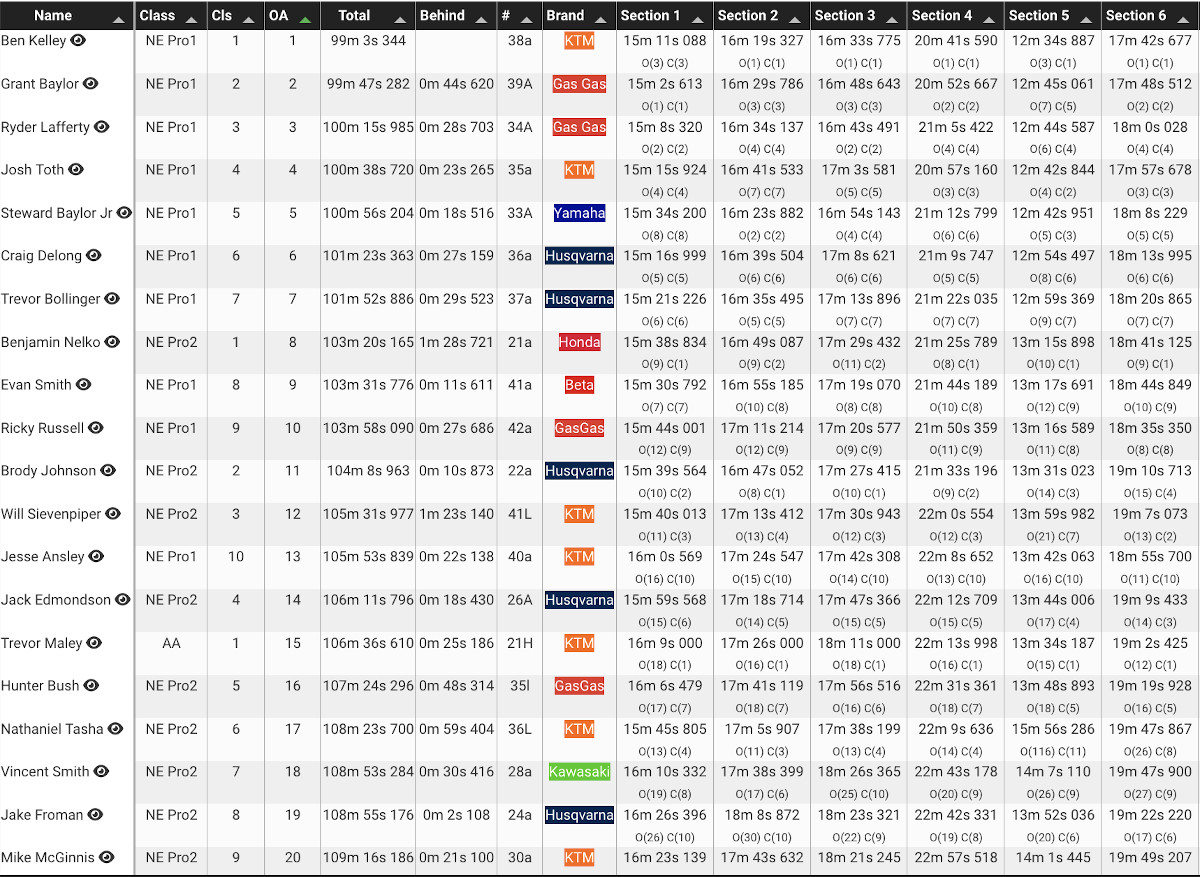Click the sort arrow in the Cls column header
1200x877 pixels.
pyautogui.click(x=247, y=20)
